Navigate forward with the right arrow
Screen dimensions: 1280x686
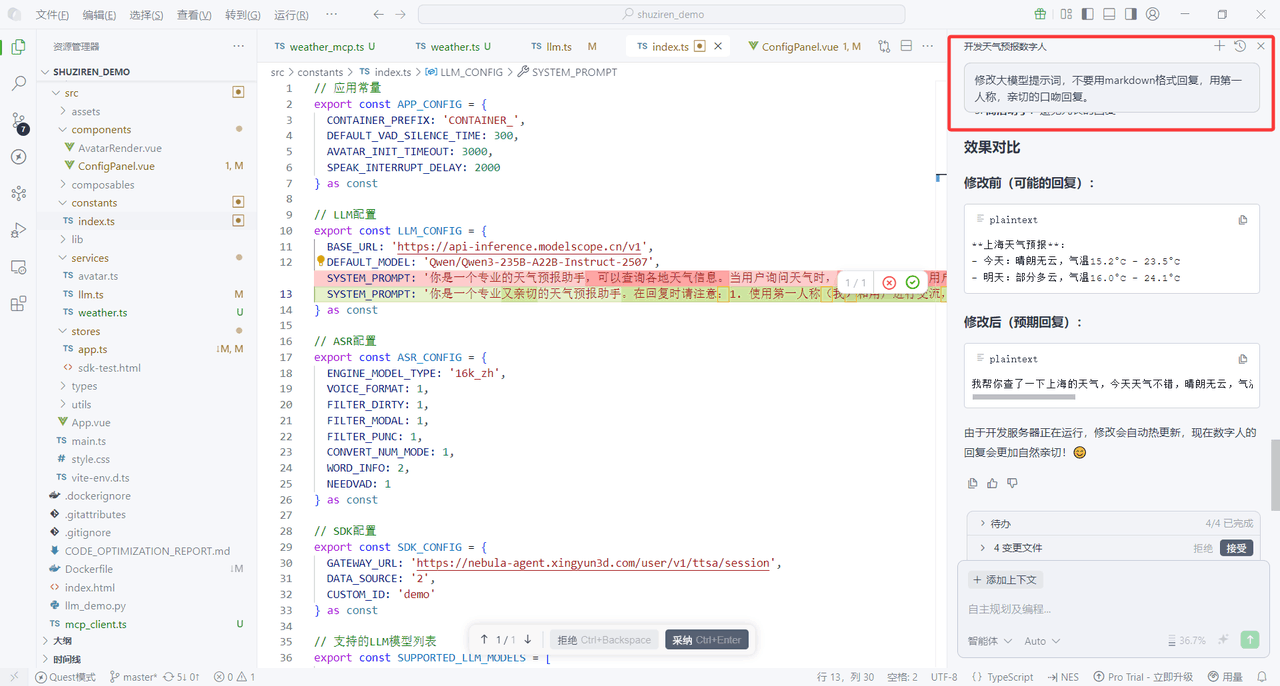click(400, 15)
